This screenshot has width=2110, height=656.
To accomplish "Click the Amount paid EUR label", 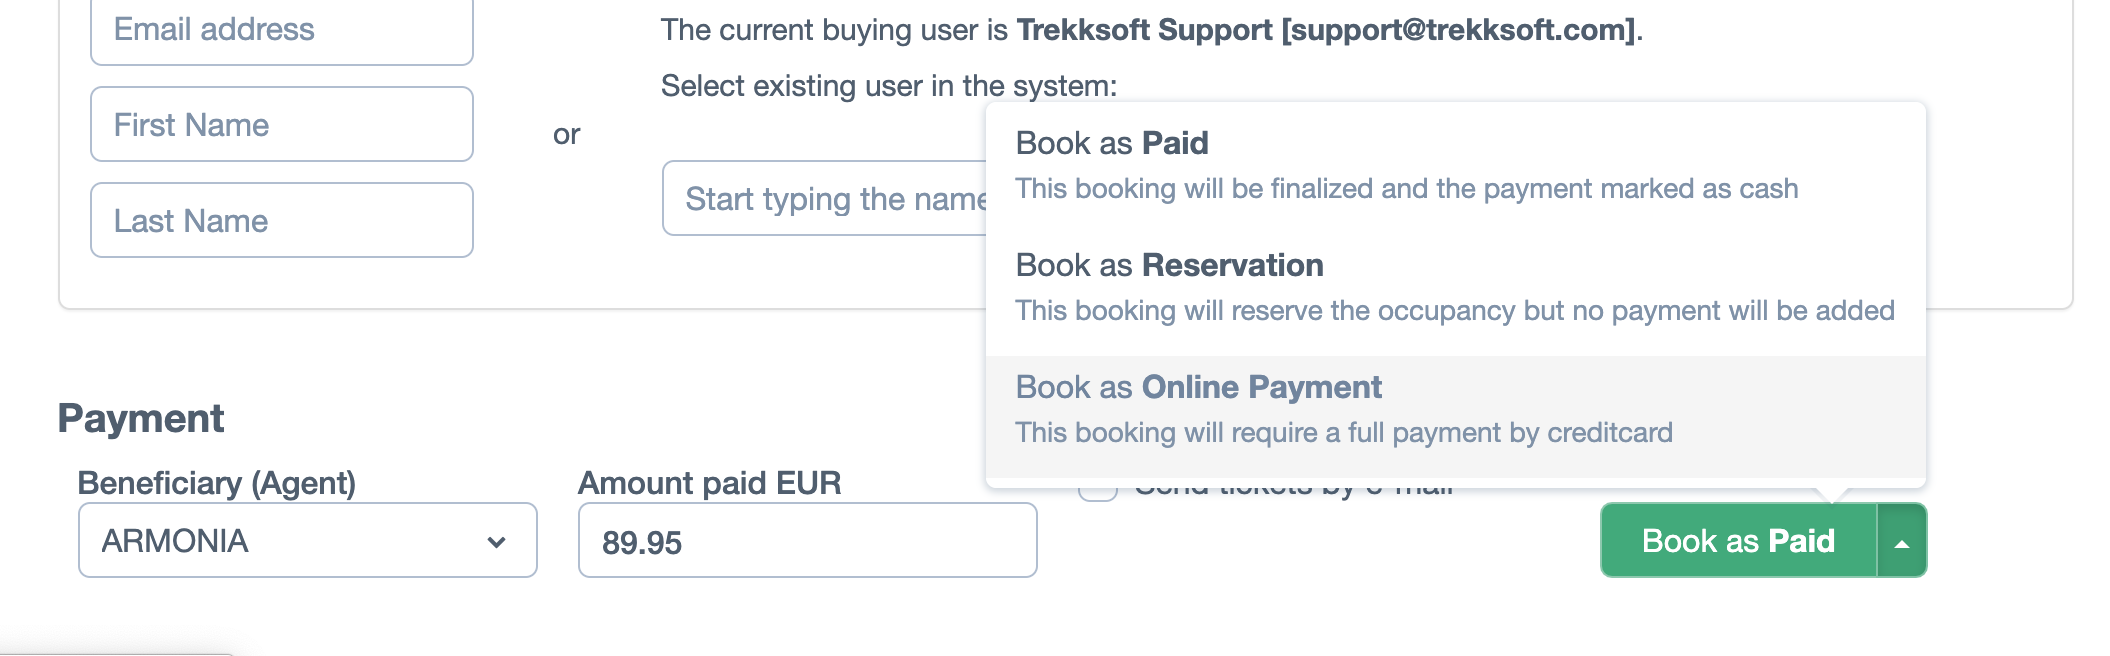I will [710, 483].
